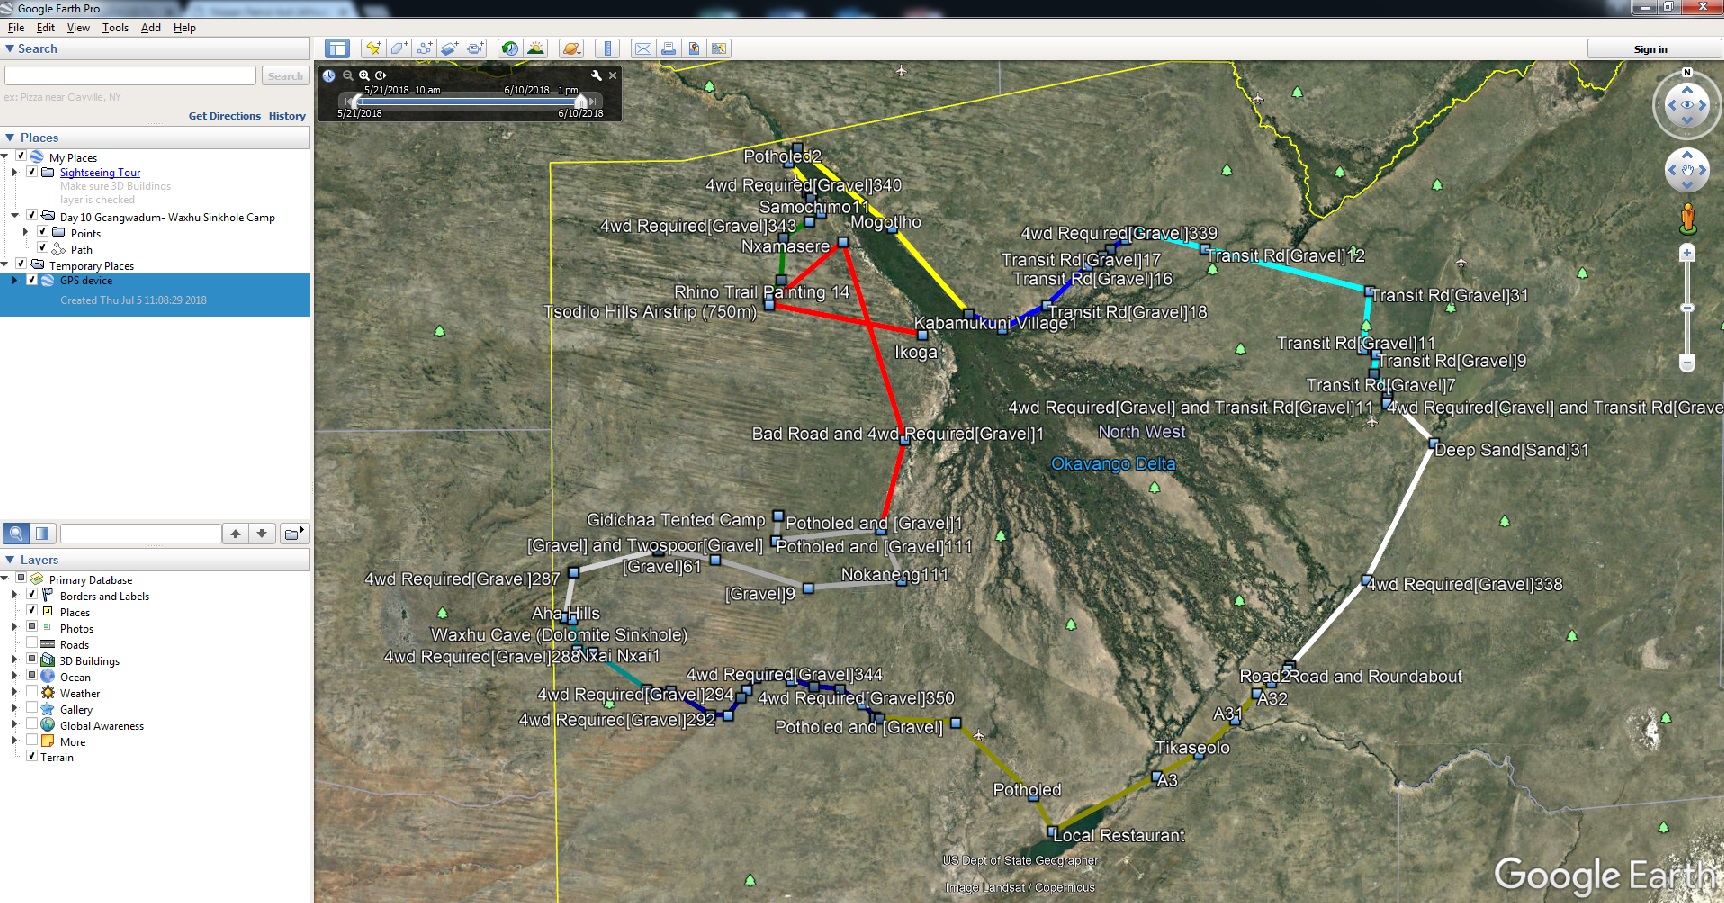Show historical imagery
This screenshot has width=1724, height=903.
tap(510, 48)
